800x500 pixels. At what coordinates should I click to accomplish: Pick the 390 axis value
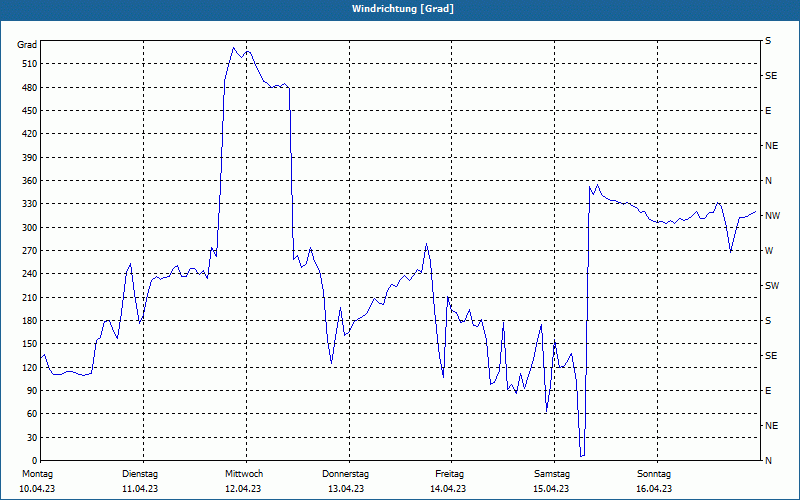[x=29, y=157]
